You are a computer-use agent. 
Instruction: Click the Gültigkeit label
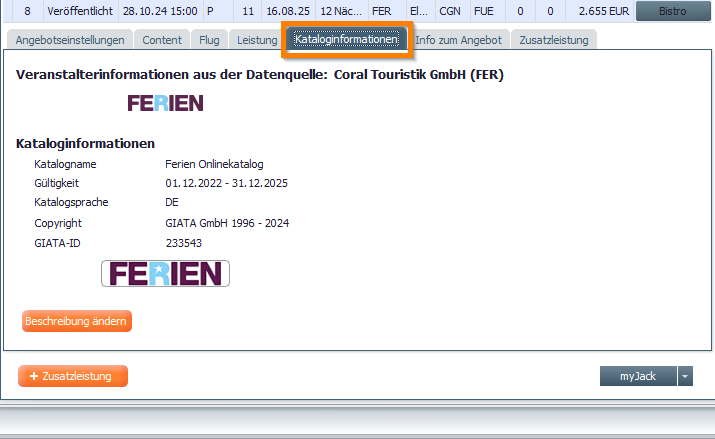[x=57, y=183]
